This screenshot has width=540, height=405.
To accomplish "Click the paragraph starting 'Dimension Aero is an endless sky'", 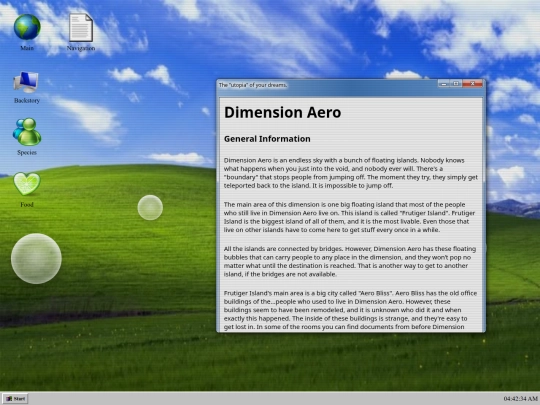I will coord(351,173).
